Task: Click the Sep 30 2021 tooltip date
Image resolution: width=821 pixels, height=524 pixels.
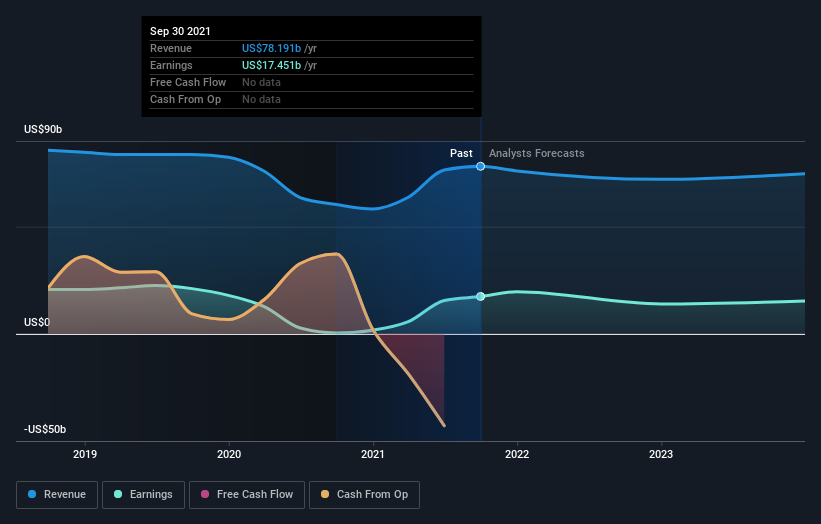Action: pyautogui.click(x=180, y=31)
